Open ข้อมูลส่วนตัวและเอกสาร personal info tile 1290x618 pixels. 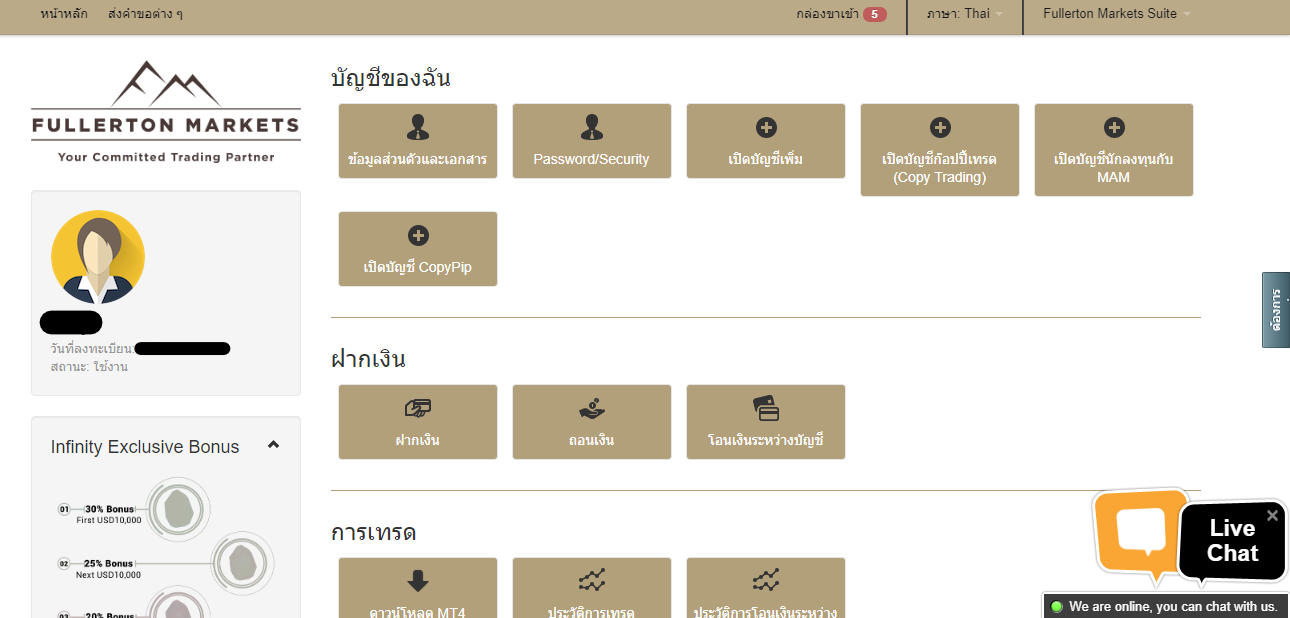click(x=418, y=141)
